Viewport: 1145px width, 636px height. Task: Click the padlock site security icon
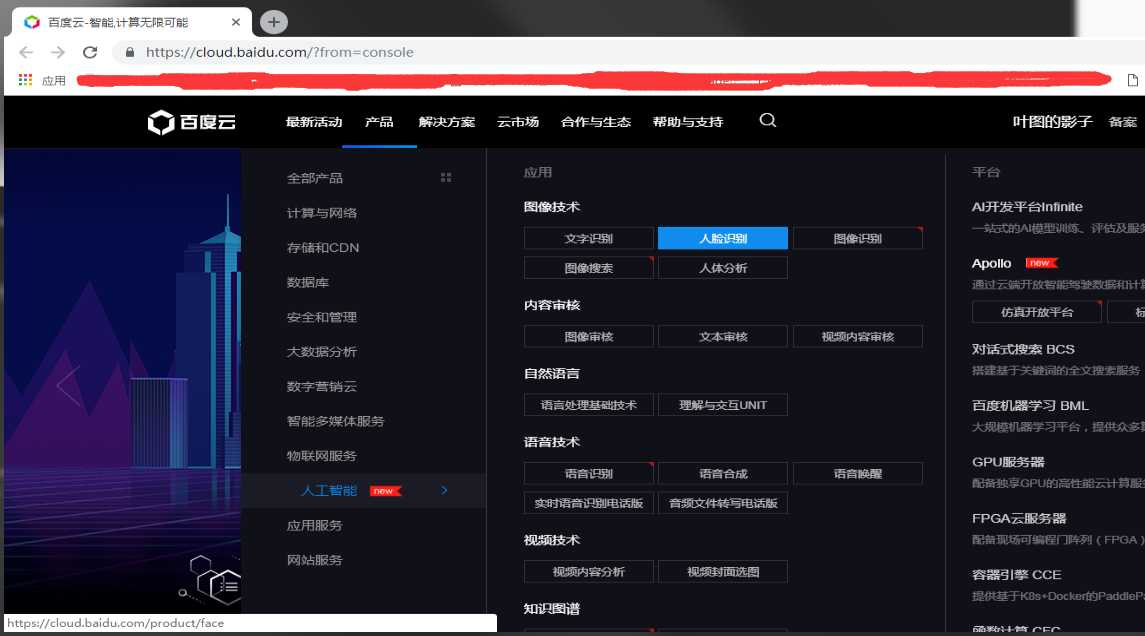pyautogui.click(x=130, y=53)
